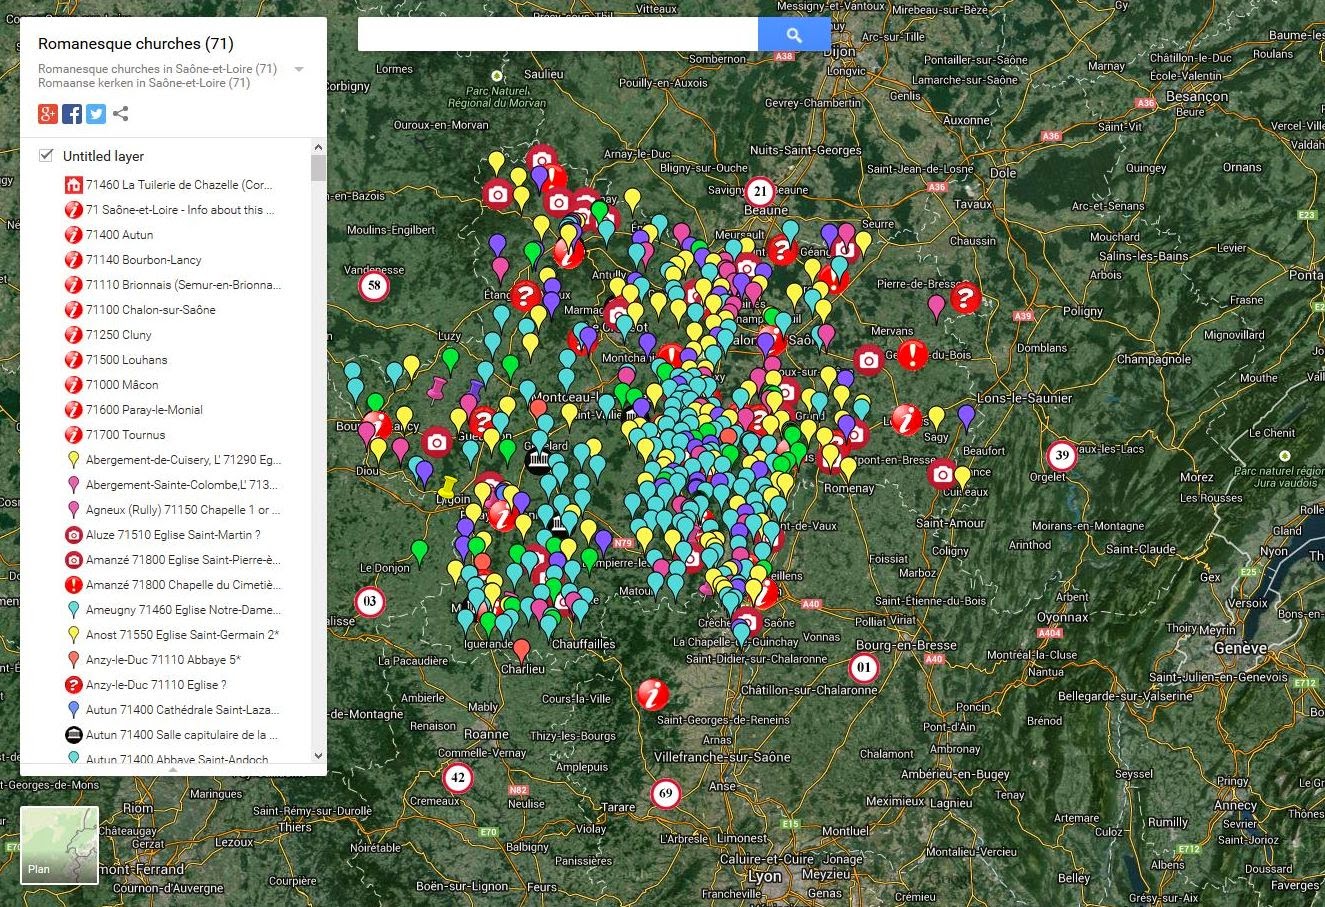The image size is (1325, 907).
Task: Open the 71600 Paray-le-Monial list entry
Action: tap(143, 409)
